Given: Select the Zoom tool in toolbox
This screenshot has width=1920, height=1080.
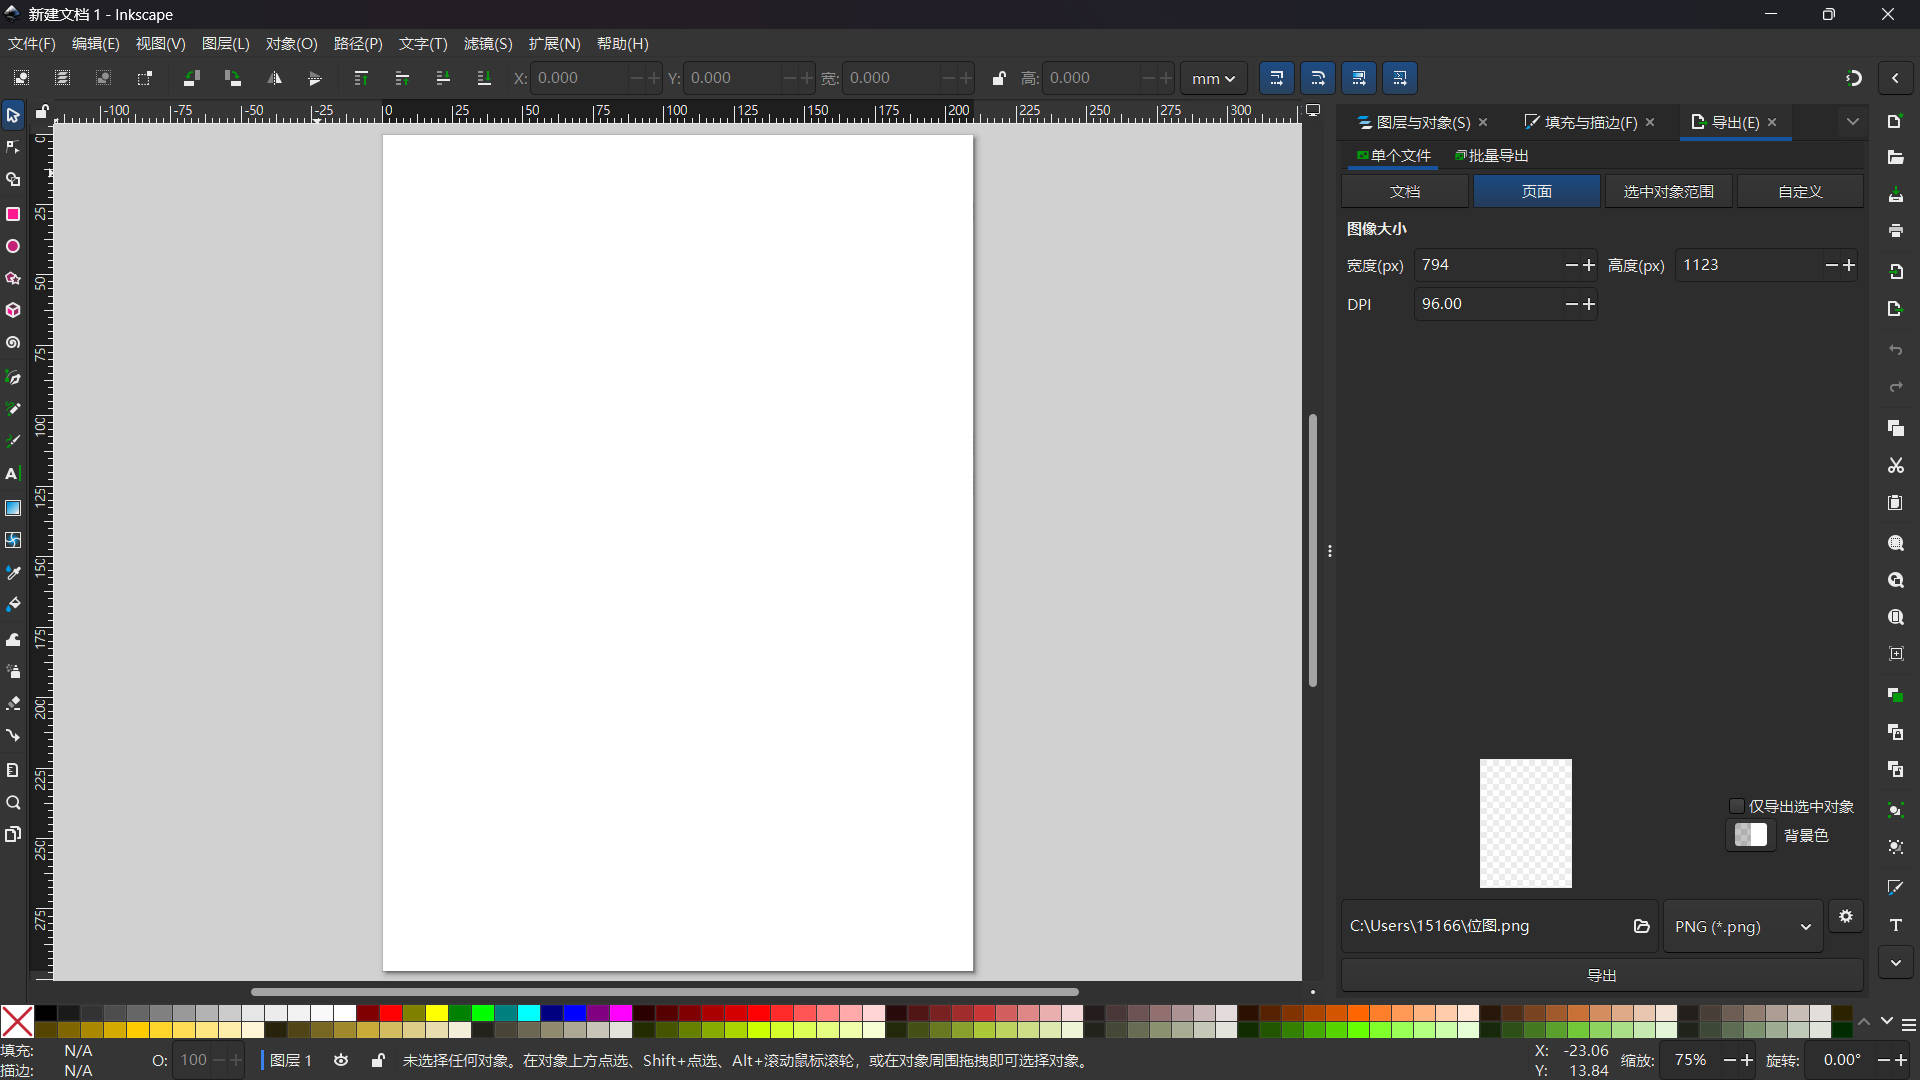Looking at the screenshot, I should [13, 803].
